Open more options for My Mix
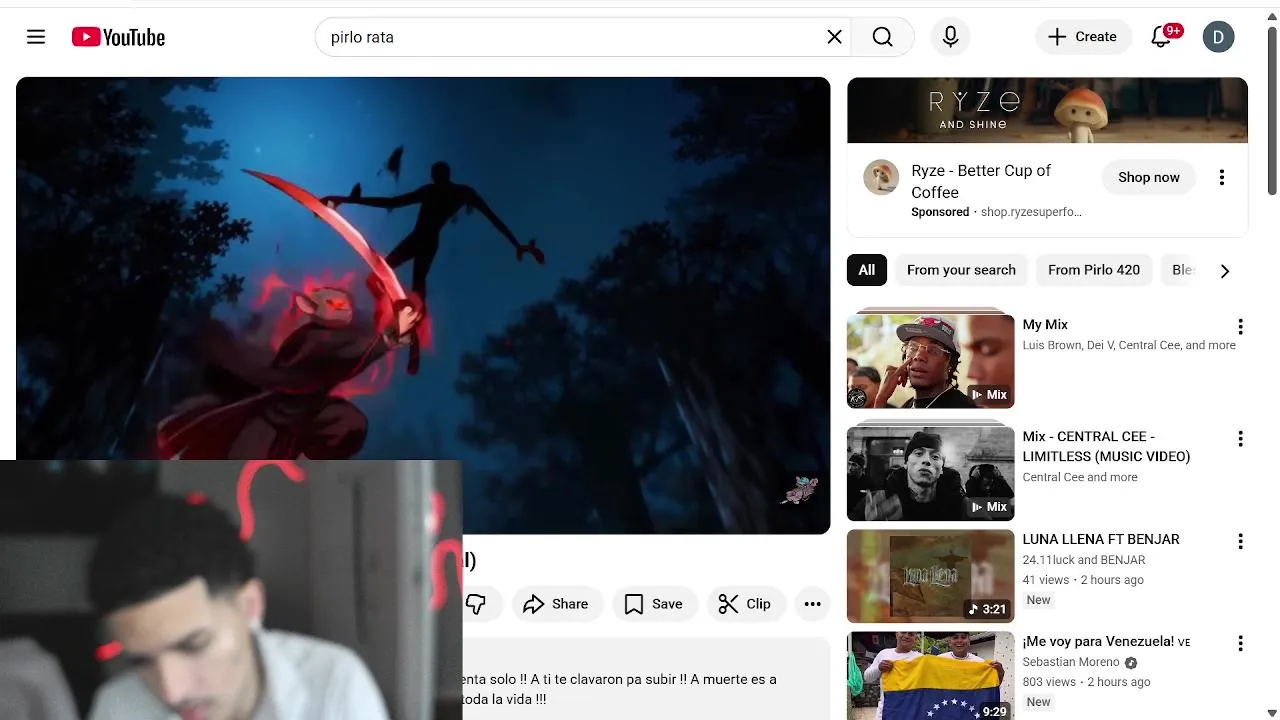 coord(1240,327)
